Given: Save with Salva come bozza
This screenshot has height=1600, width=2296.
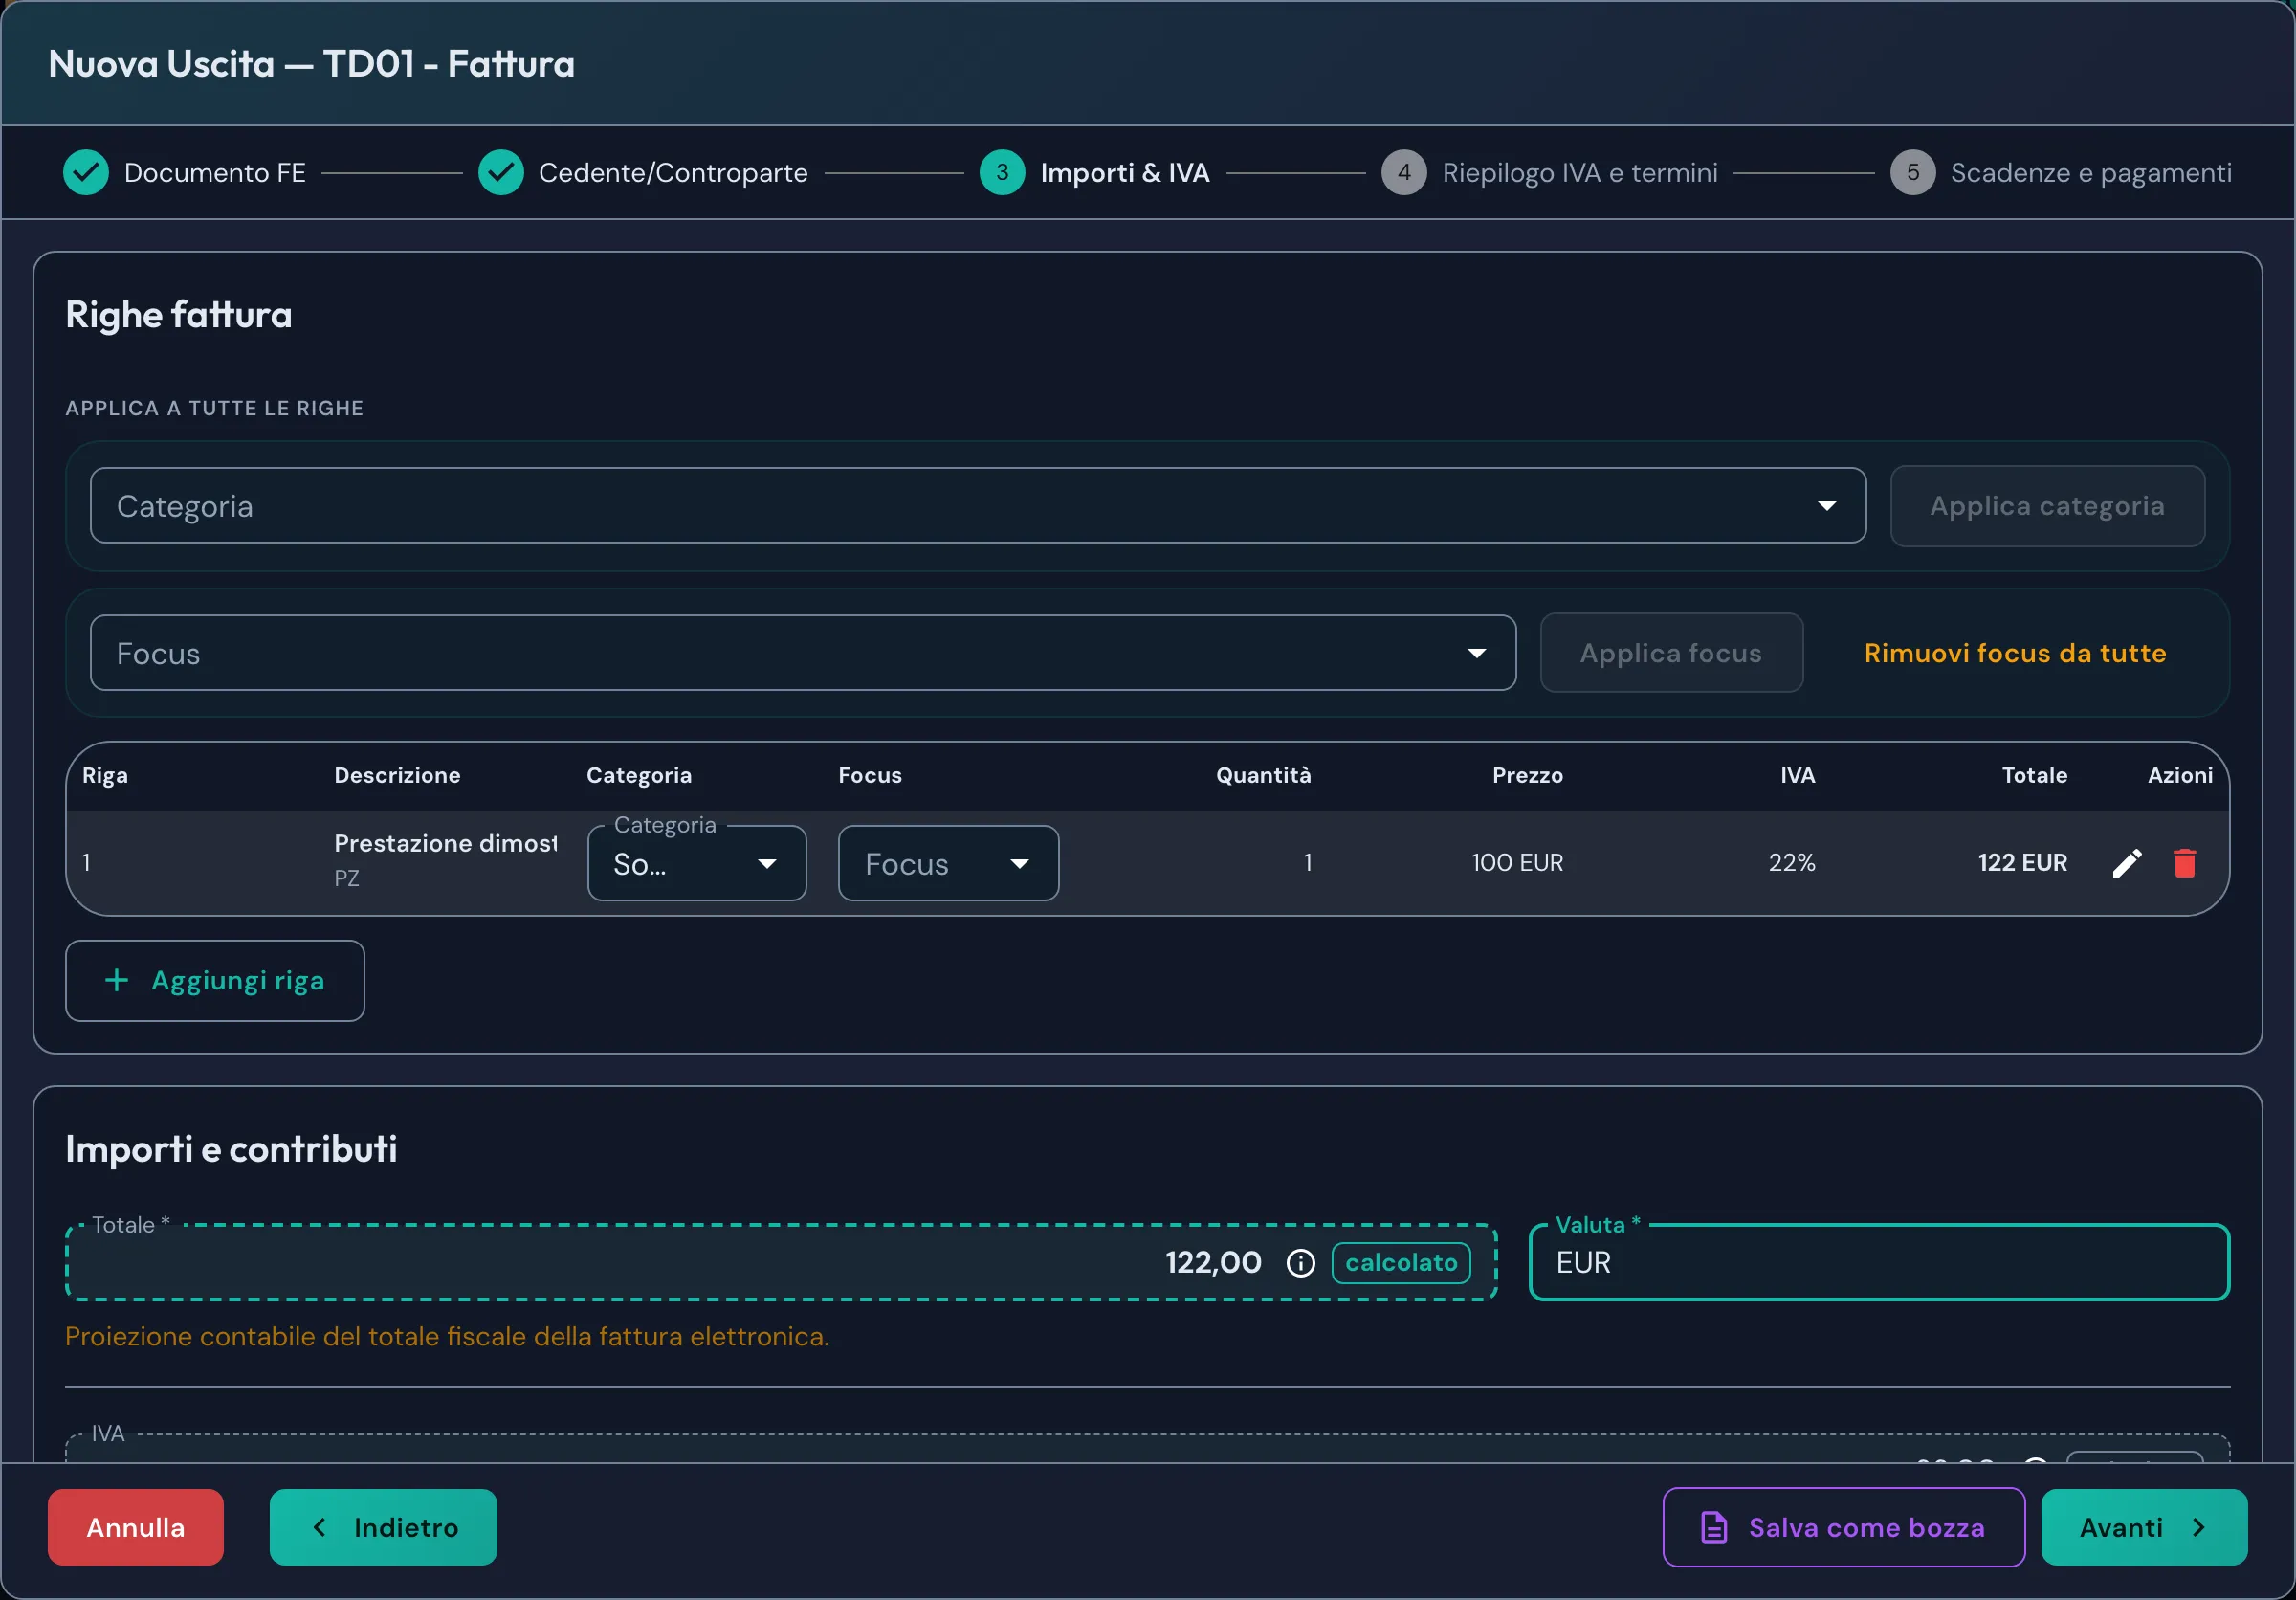Looking at the screenshot, I should pyautogui.click(x=1844, y=1528).
